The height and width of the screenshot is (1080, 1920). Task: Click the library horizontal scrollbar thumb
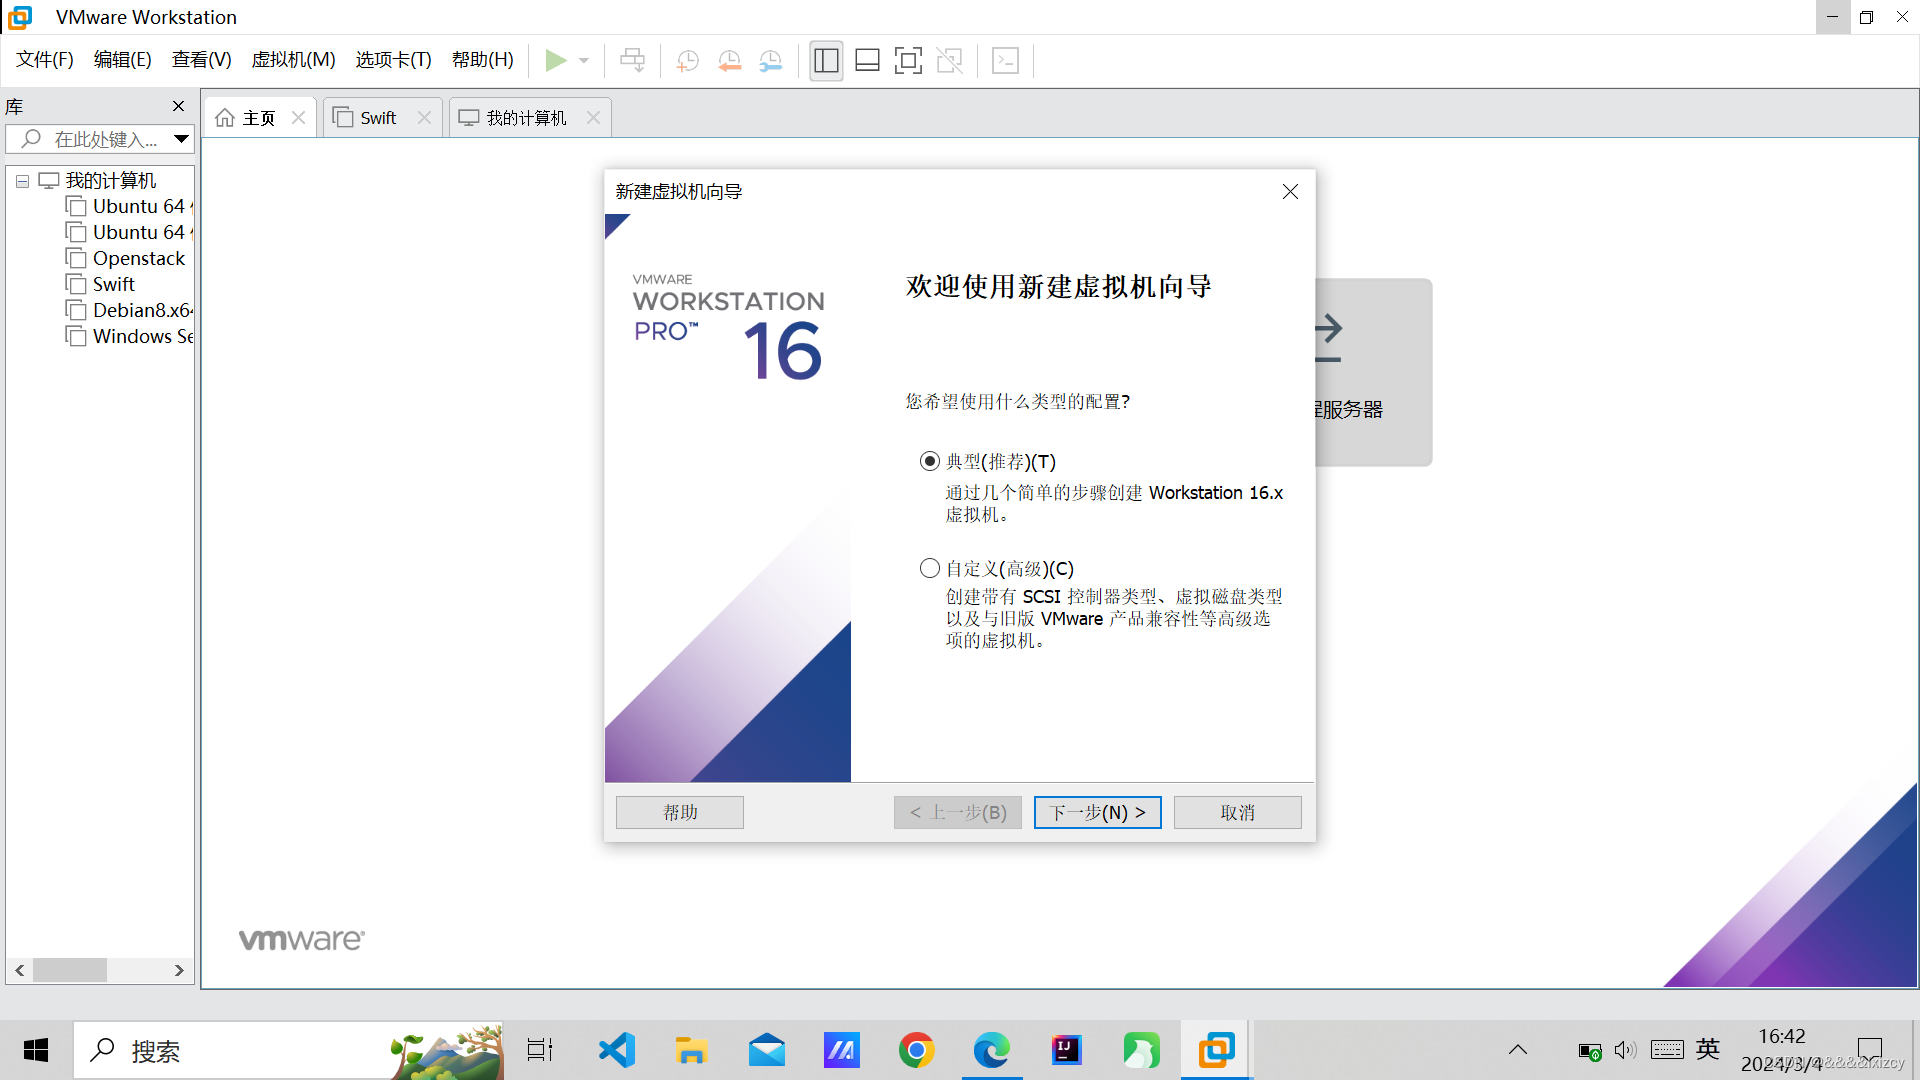[70, 970]
